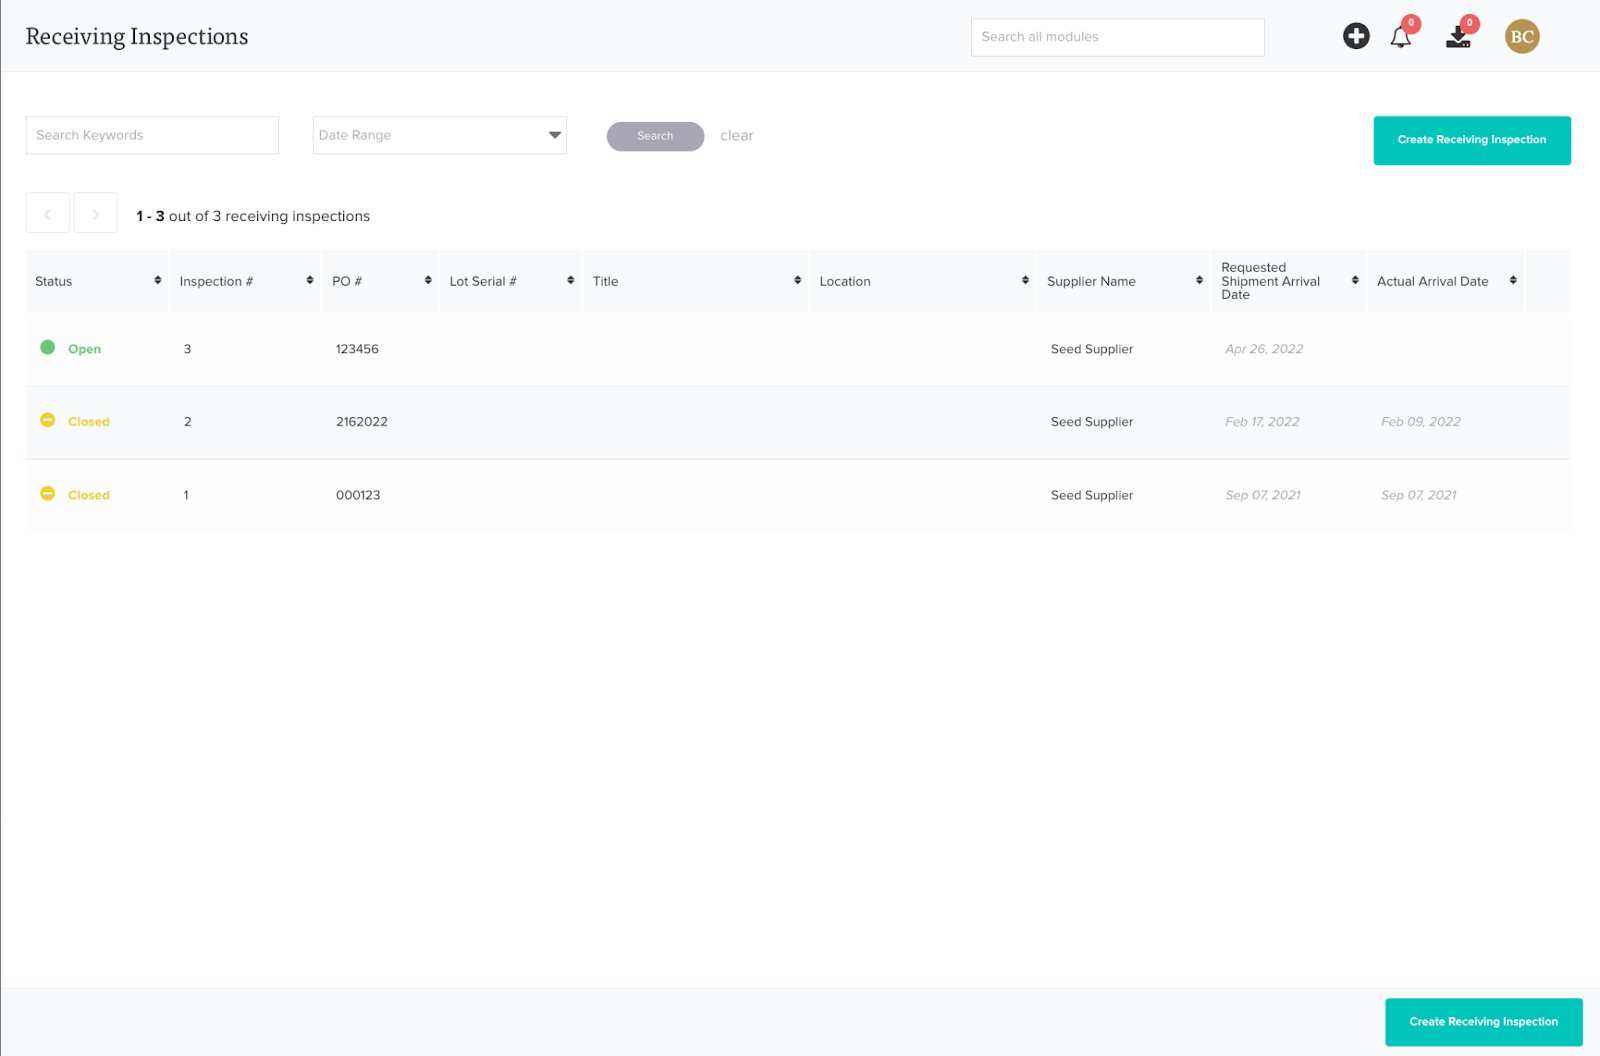Click Closed status icon for PO 2162022

[x=48, y=421]
